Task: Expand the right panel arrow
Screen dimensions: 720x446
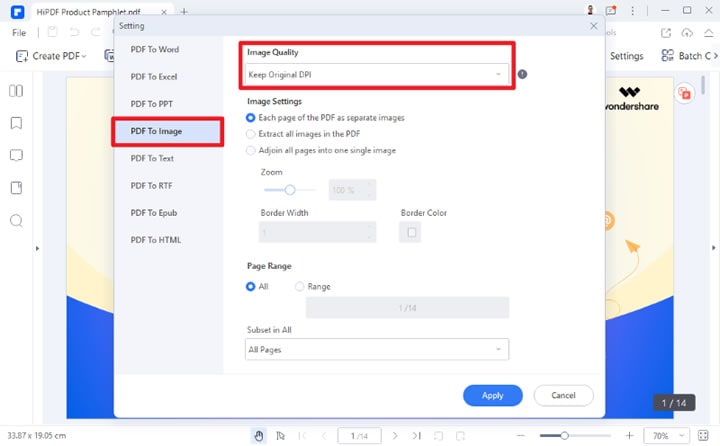Action: pos(713,248)
